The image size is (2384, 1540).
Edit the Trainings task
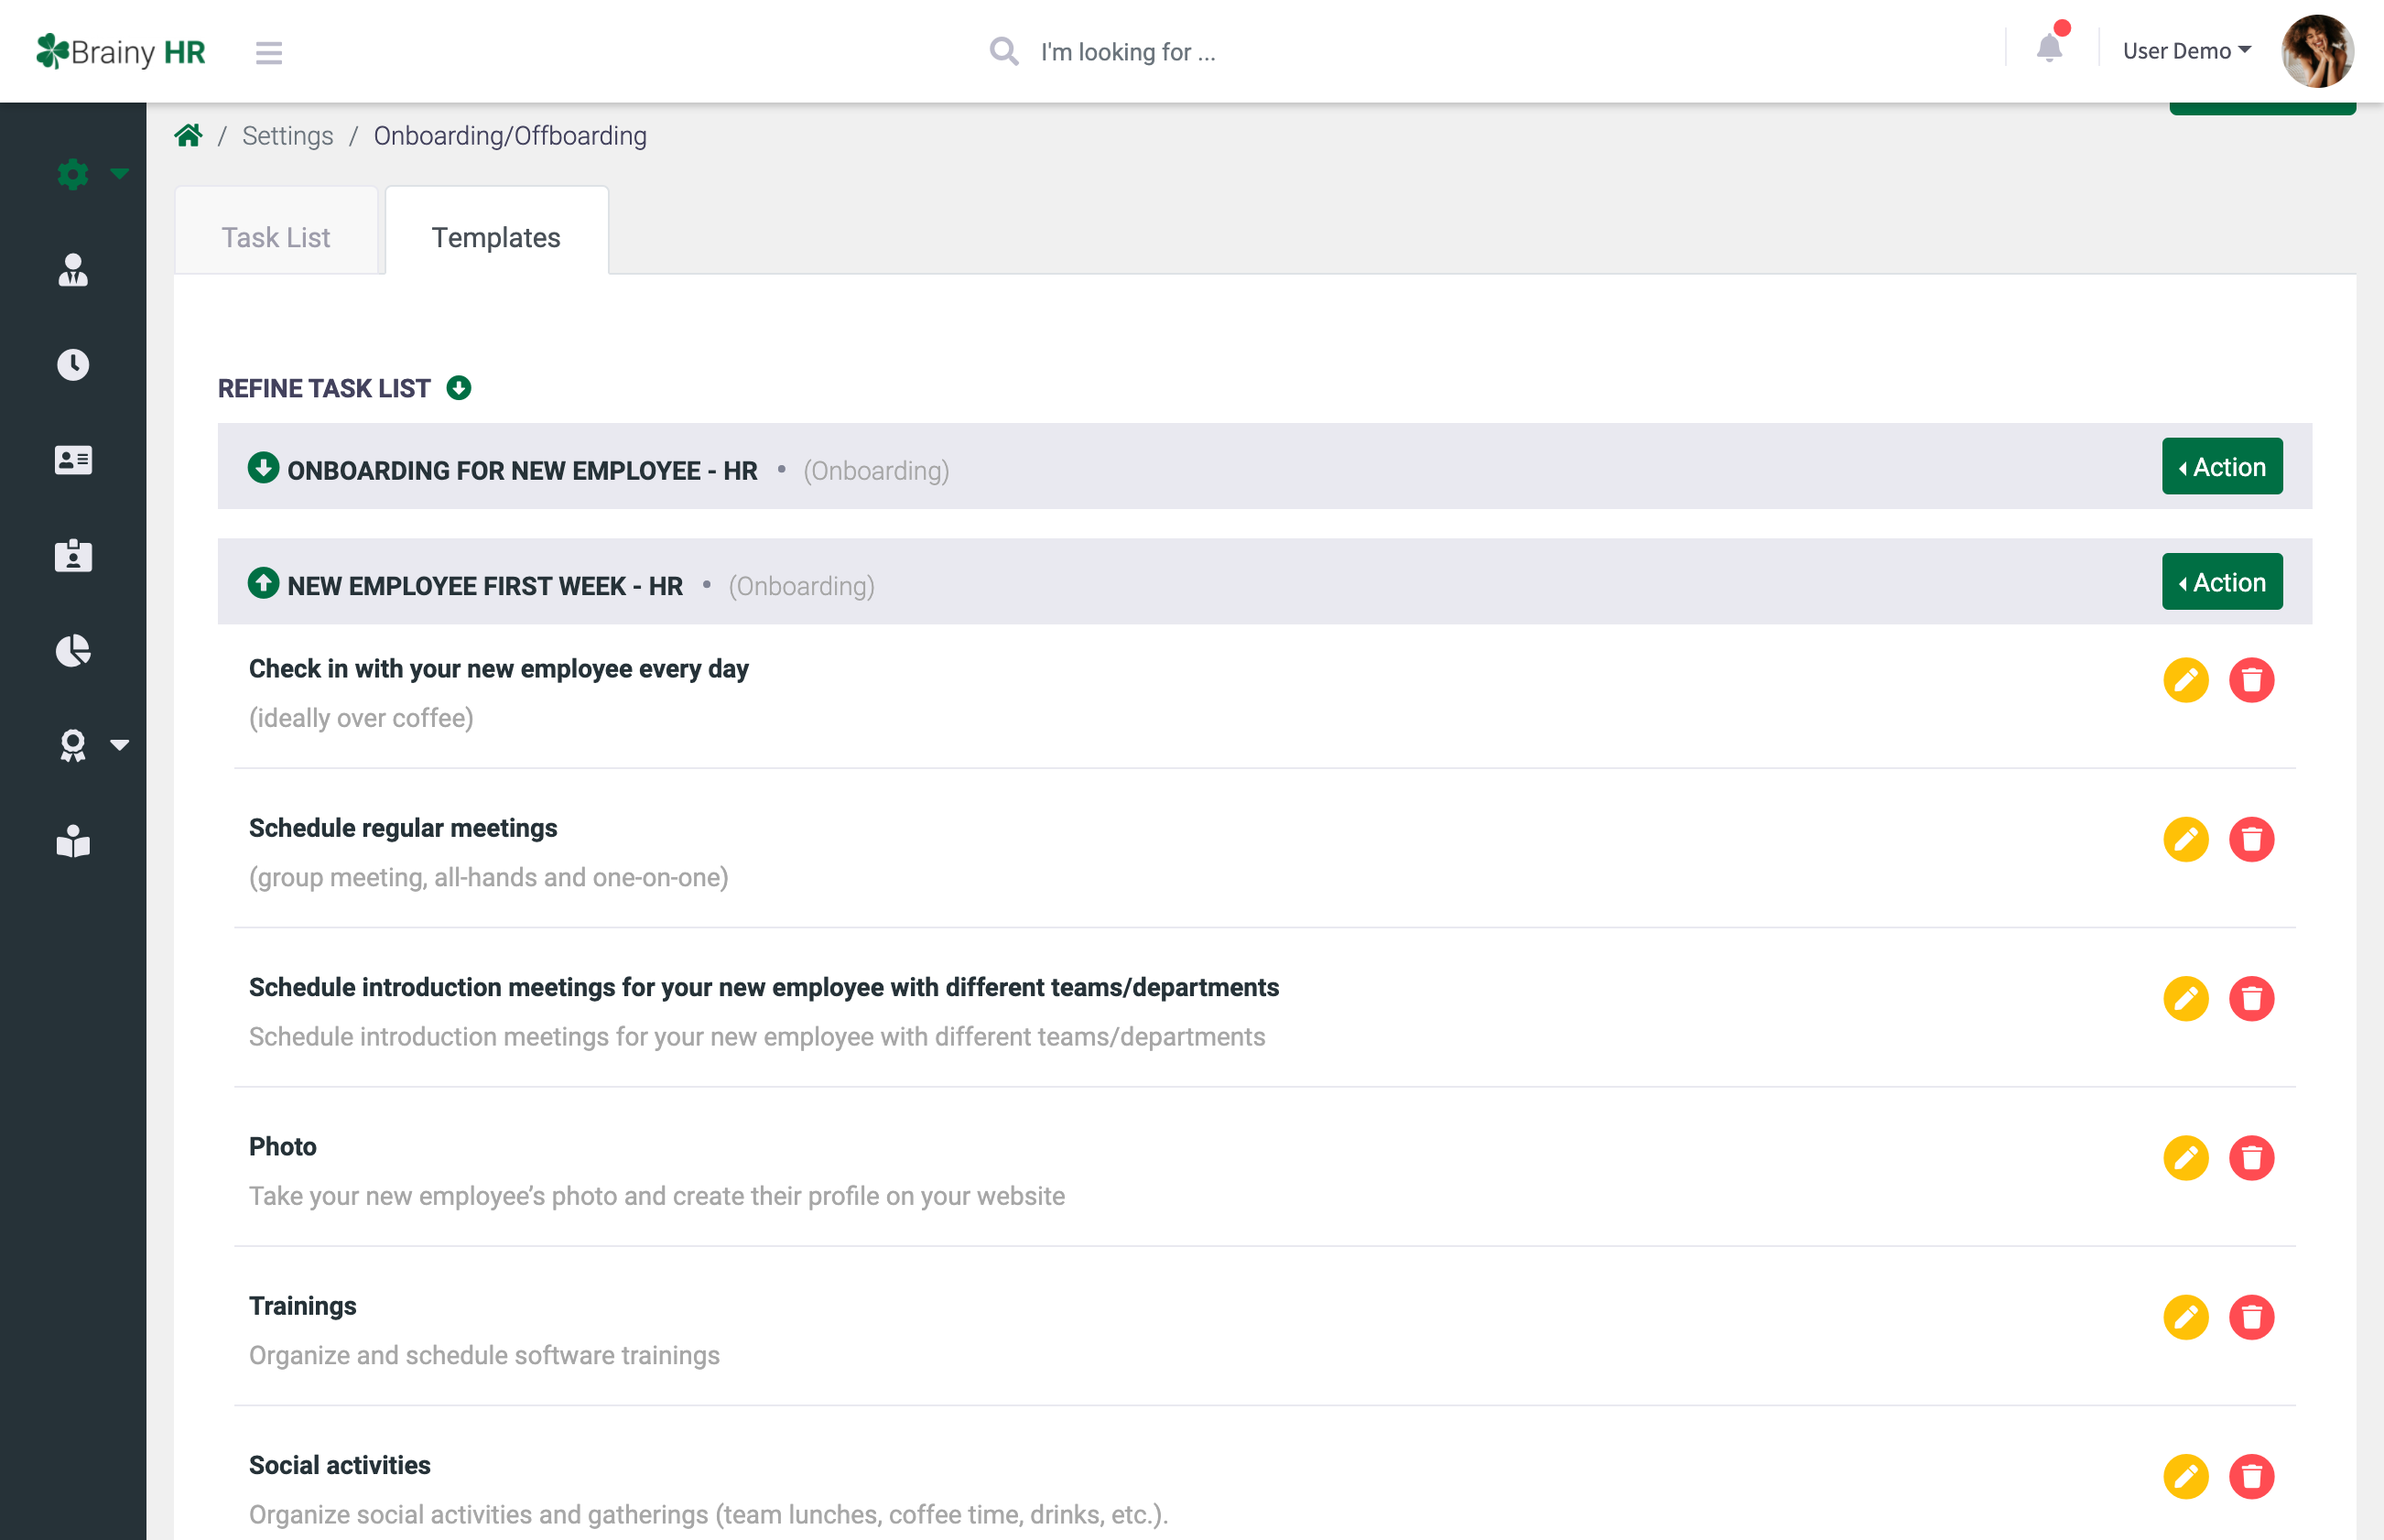[2186, 1317]
